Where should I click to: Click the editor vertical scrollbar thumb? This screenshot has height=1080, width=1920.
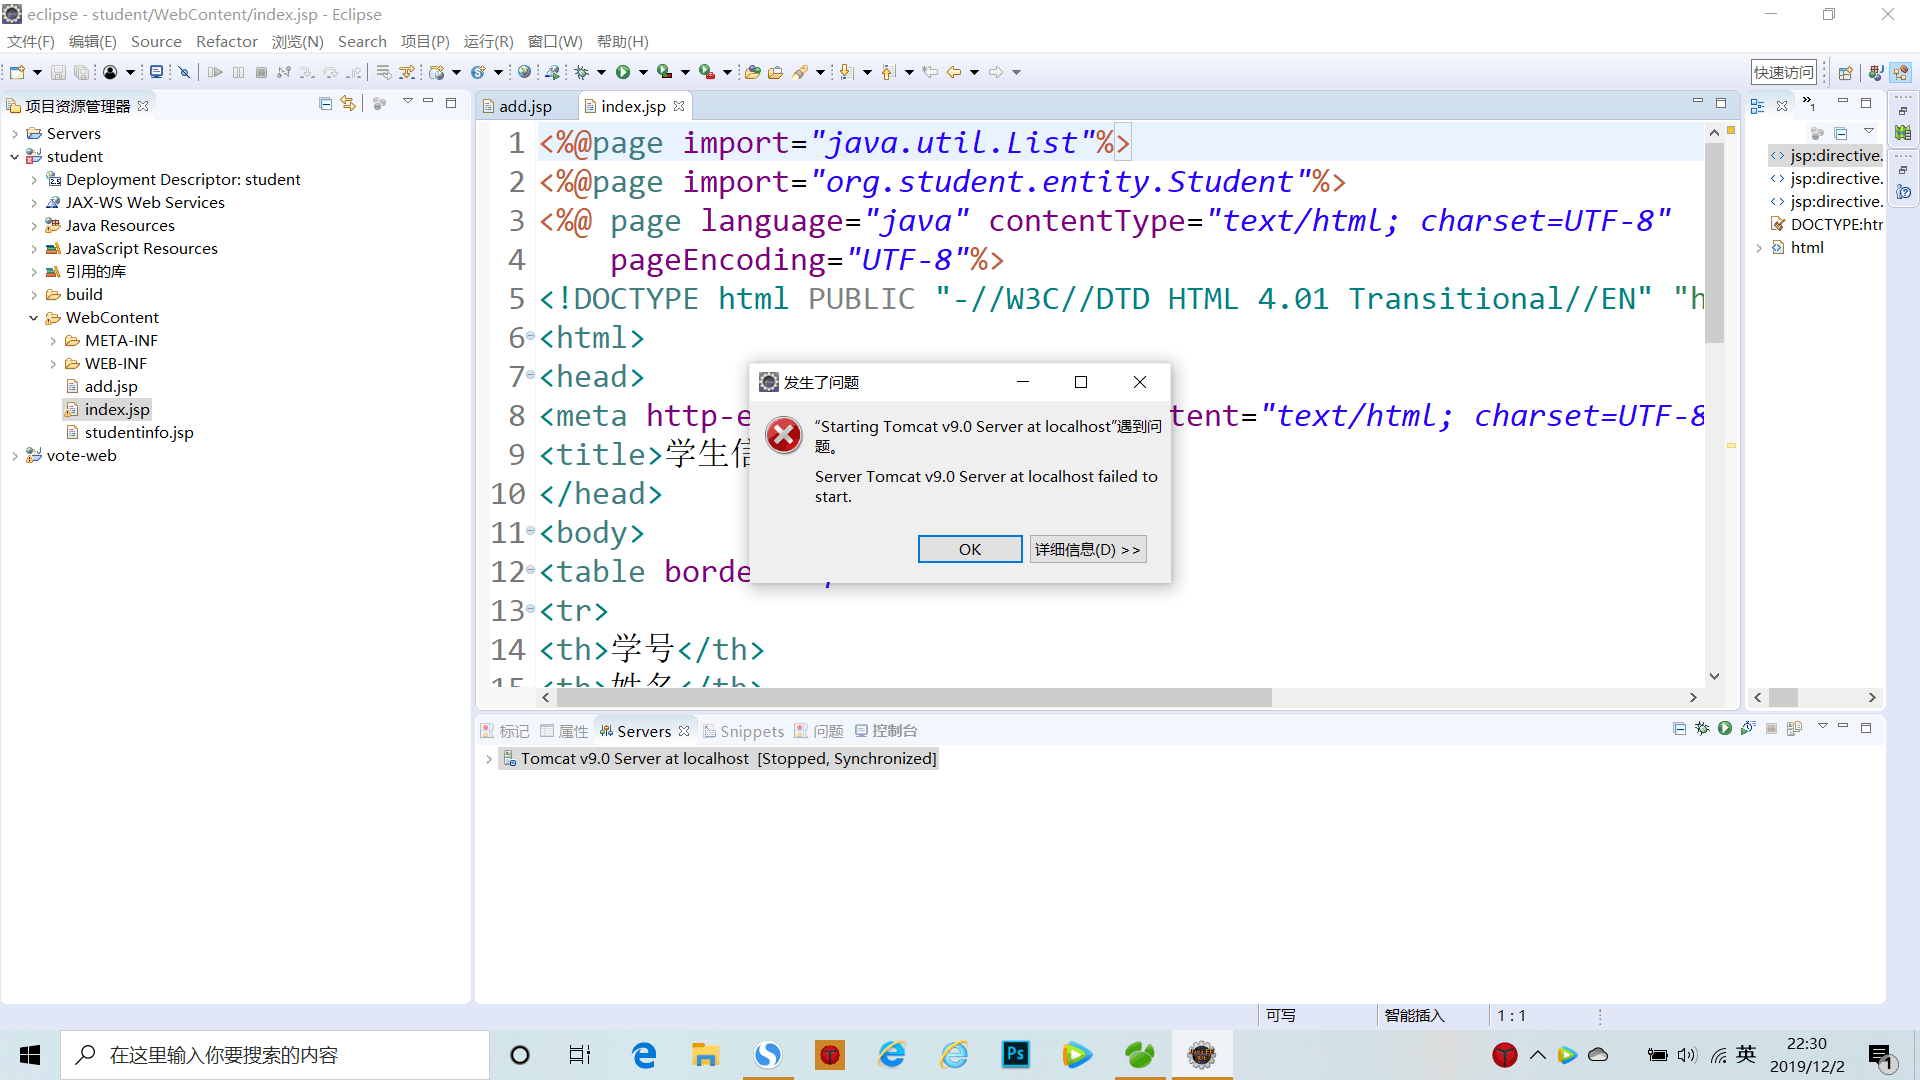tap(1714, 242)
